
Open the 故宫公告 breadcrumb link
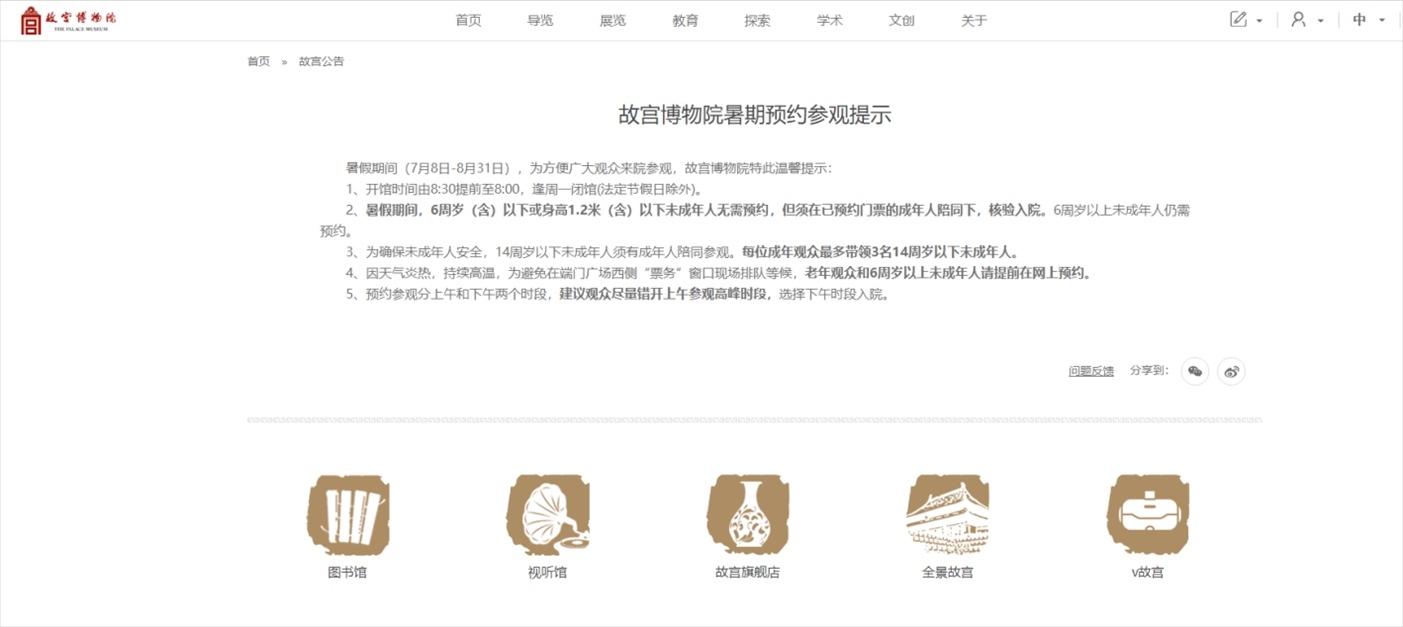click(321, 62)
